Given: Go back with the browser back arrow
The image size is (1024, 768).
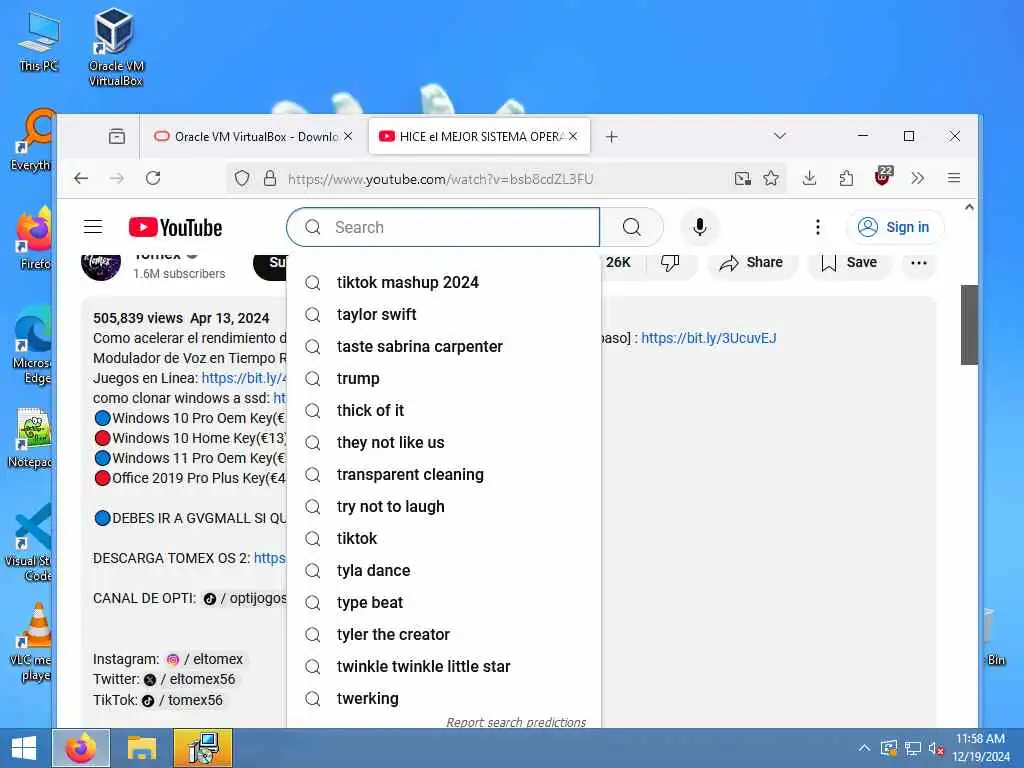Looking at the screenshot, I should (x=81, y=178).
